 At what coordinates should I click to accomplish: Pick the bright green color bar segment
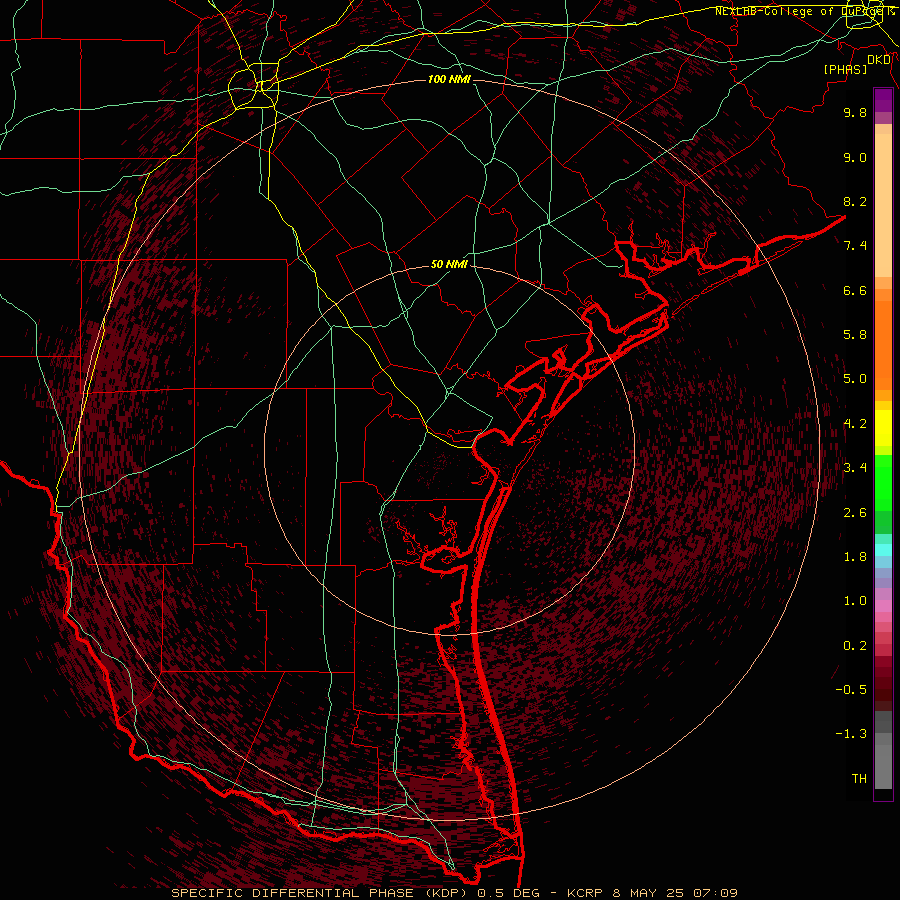883,481
